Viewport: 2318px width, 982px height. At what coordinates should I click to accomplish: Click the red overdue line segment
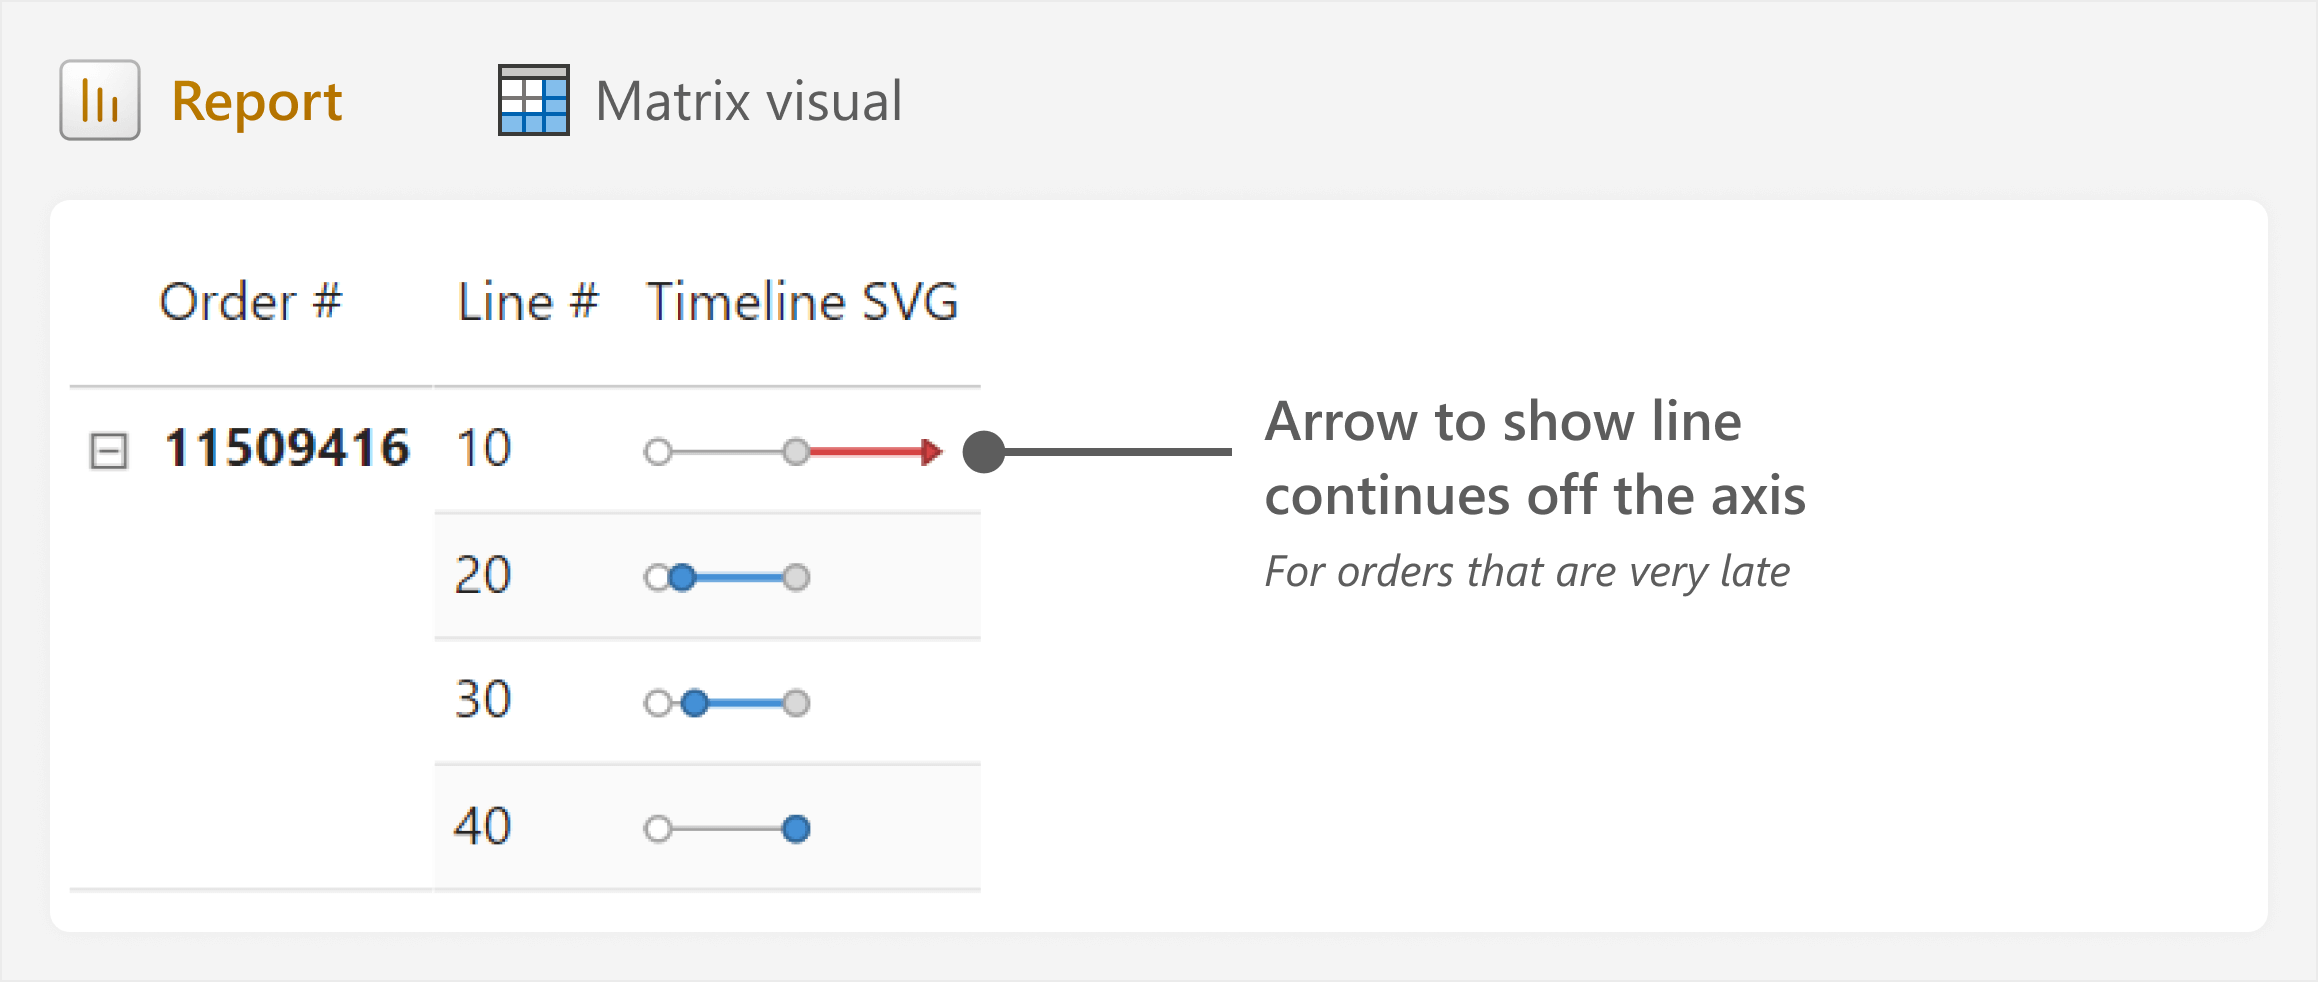point(866,452)
